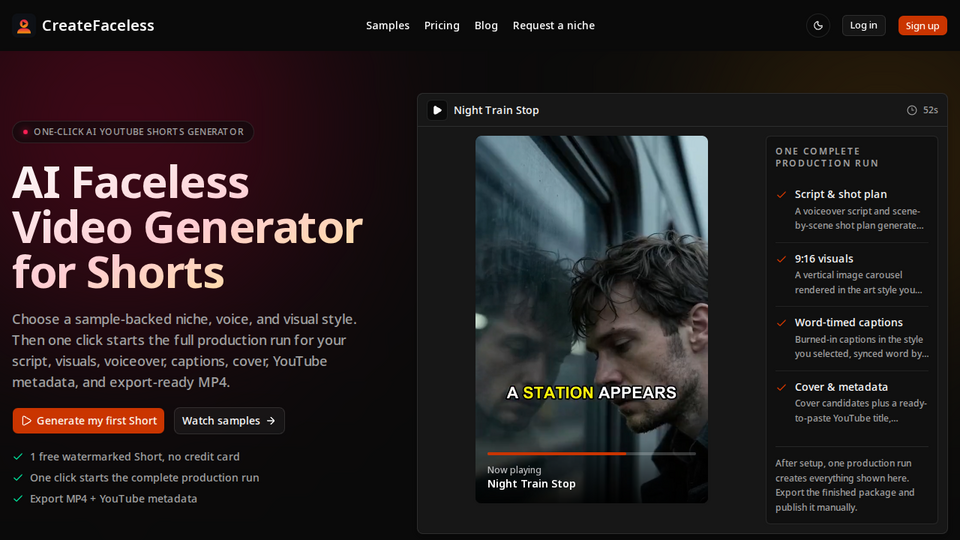Viewport: 960px width, 540px height.
Task: Go to Pricing
Action: [x=441, y=26]
